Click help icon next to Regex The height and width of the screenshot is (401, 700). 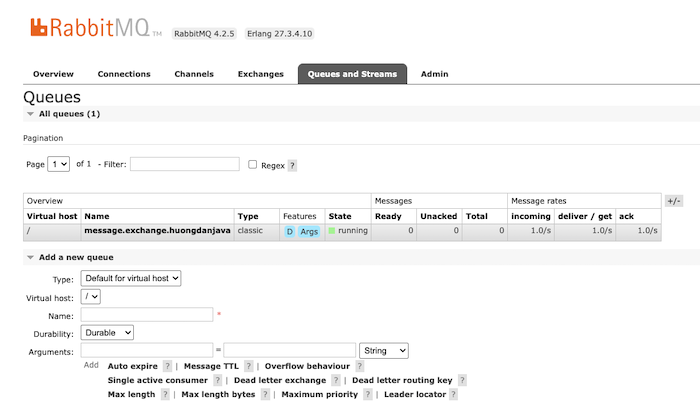point(293,165)
